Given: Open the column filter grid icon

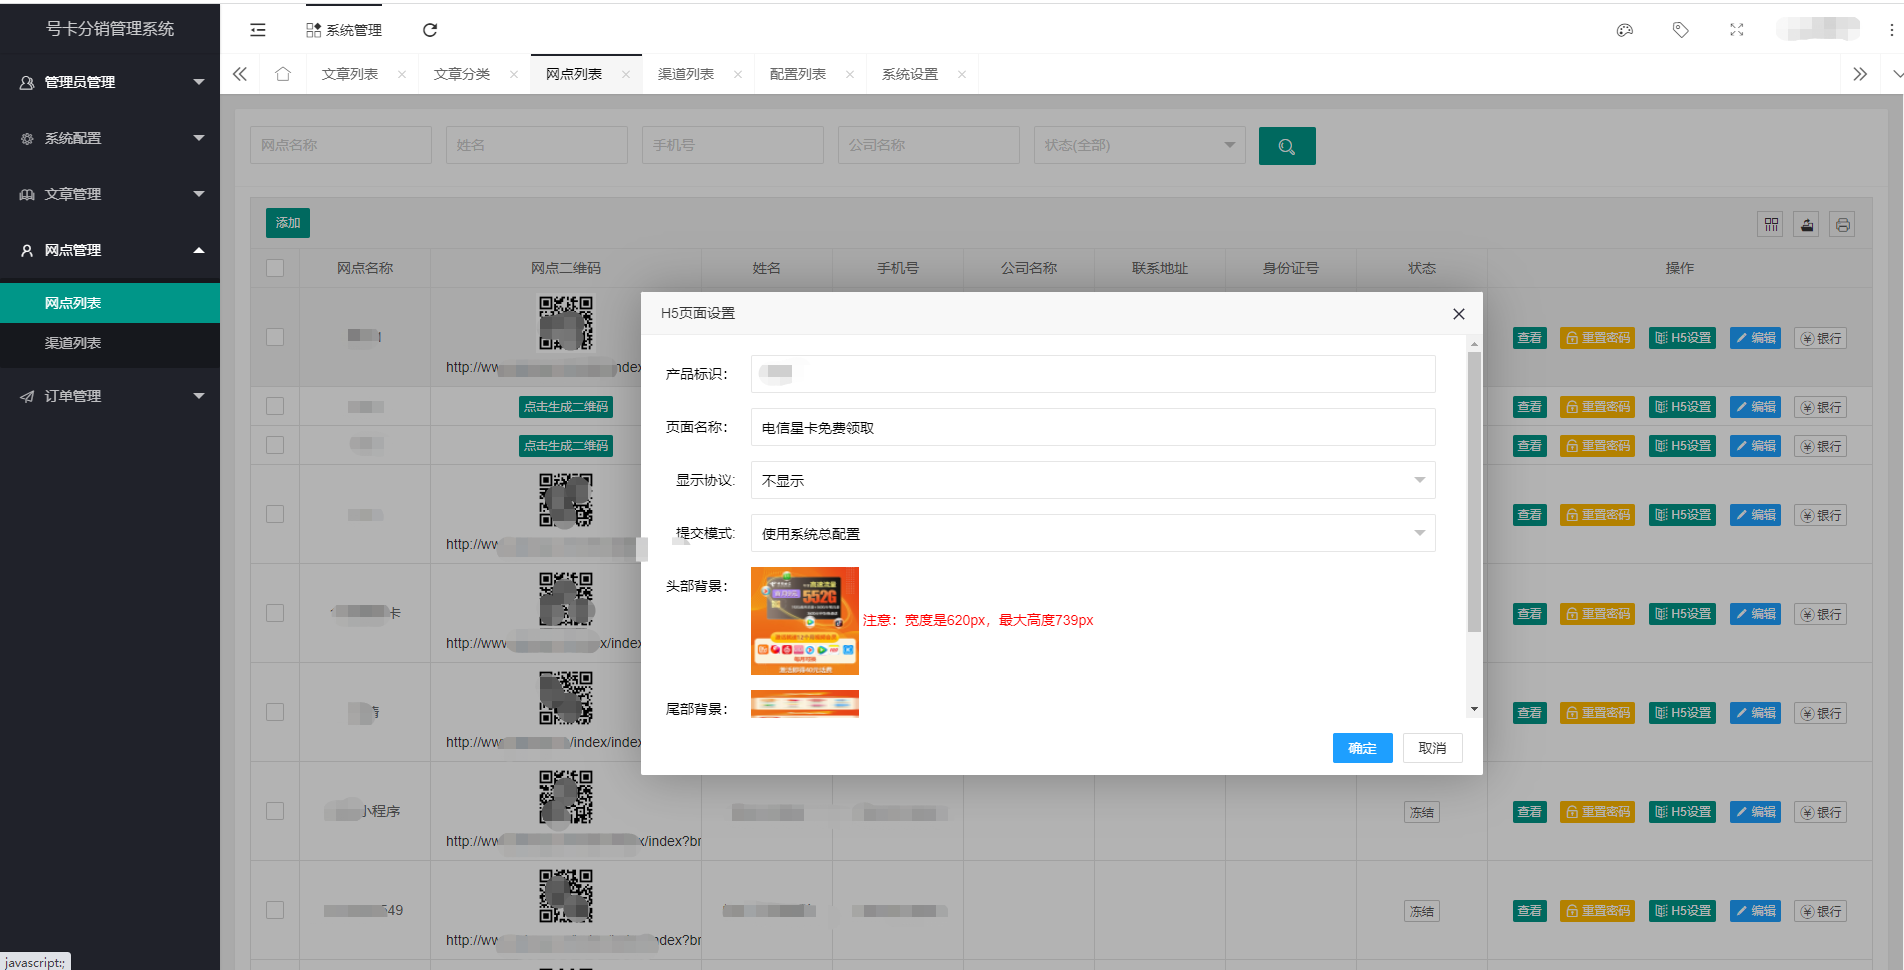Looking at the screenshot, I should 1771,224.
